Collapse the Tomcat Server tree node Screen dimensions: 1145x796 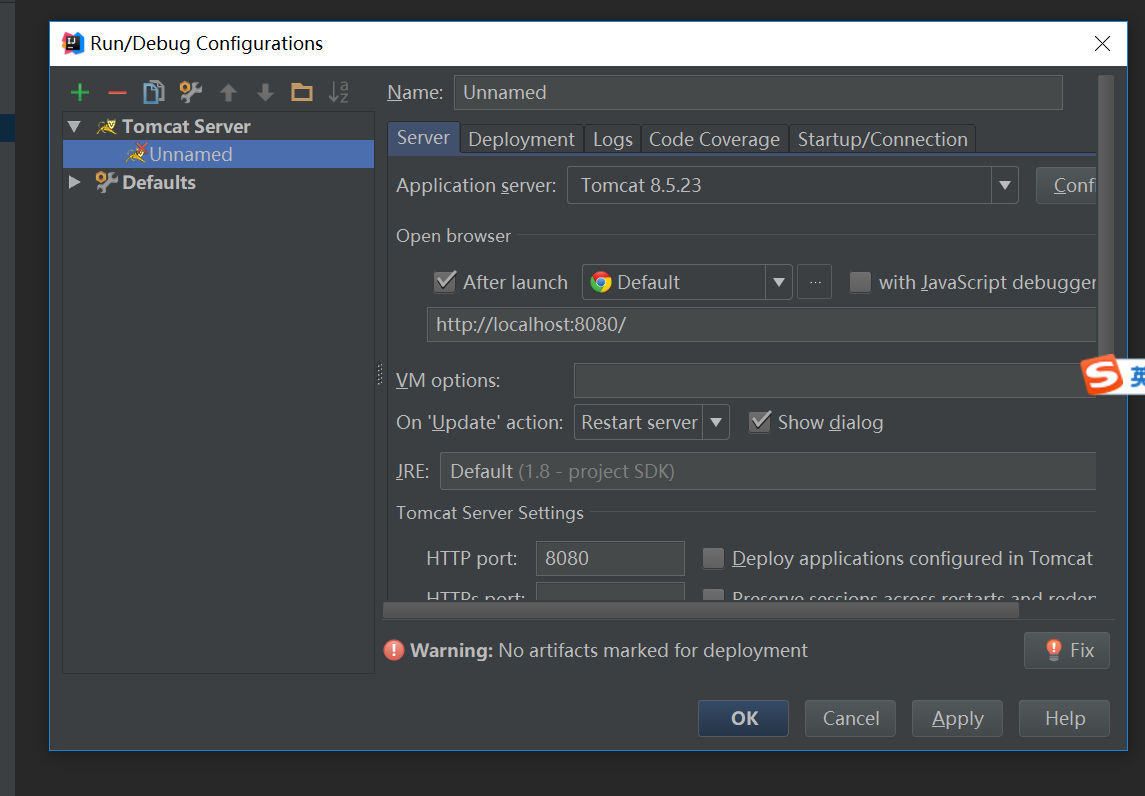pyautogui.click(x=74, y=126)
